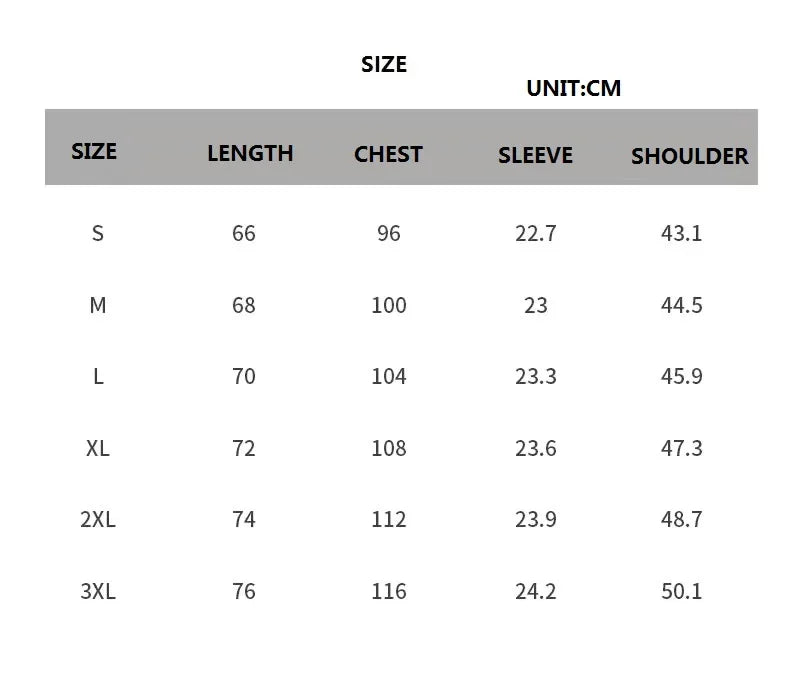Select the chest value 100
This screenshot has height=690, width=790.
pos(388,305)
